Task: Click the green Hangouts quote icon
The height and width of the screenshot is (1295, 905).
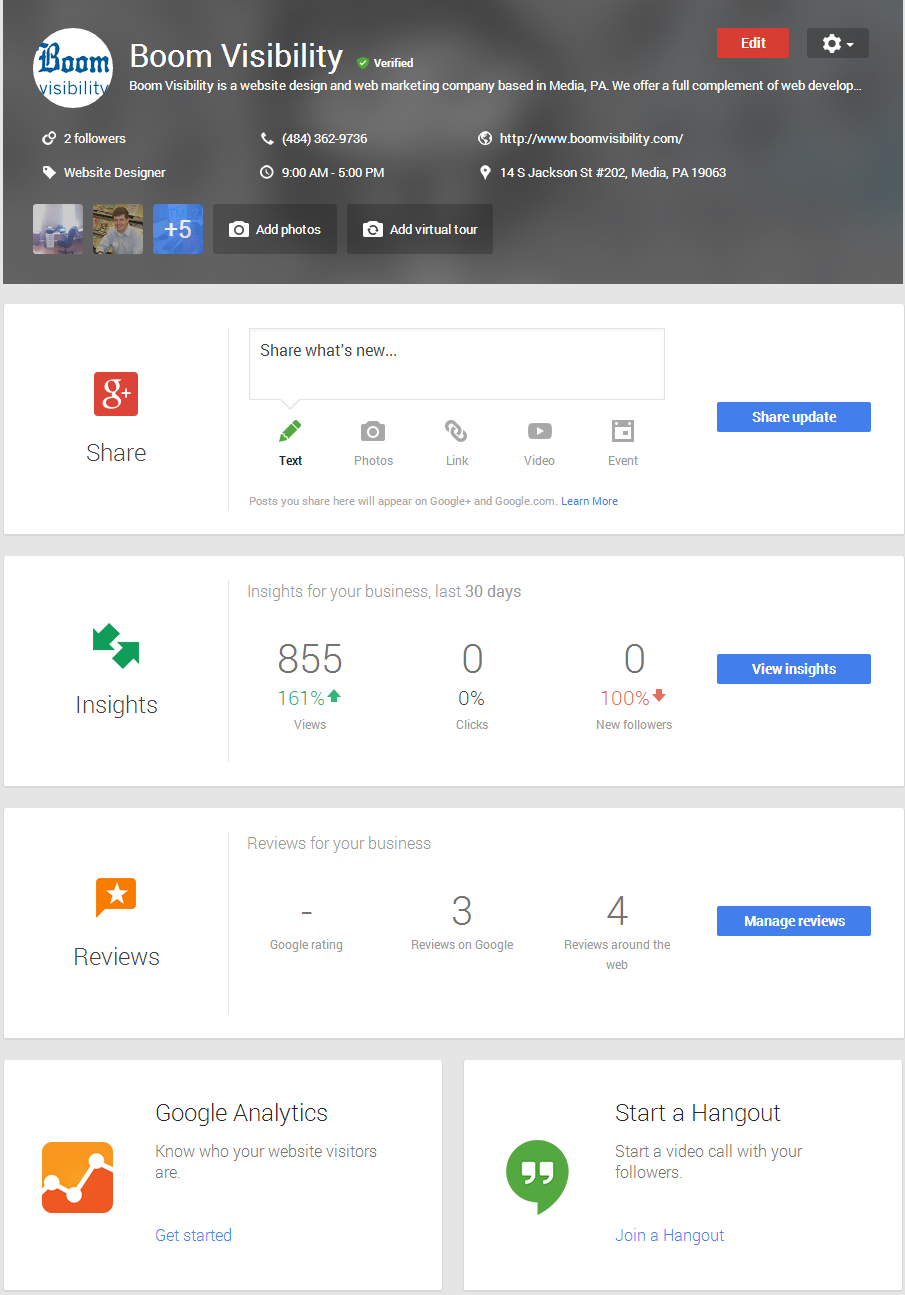Action: [537, 1177]
